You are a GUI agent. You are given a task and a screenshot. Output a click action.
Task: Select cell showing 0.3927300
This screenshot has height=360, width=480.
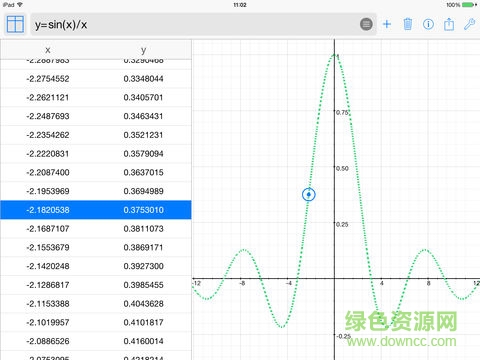[143, 266]
